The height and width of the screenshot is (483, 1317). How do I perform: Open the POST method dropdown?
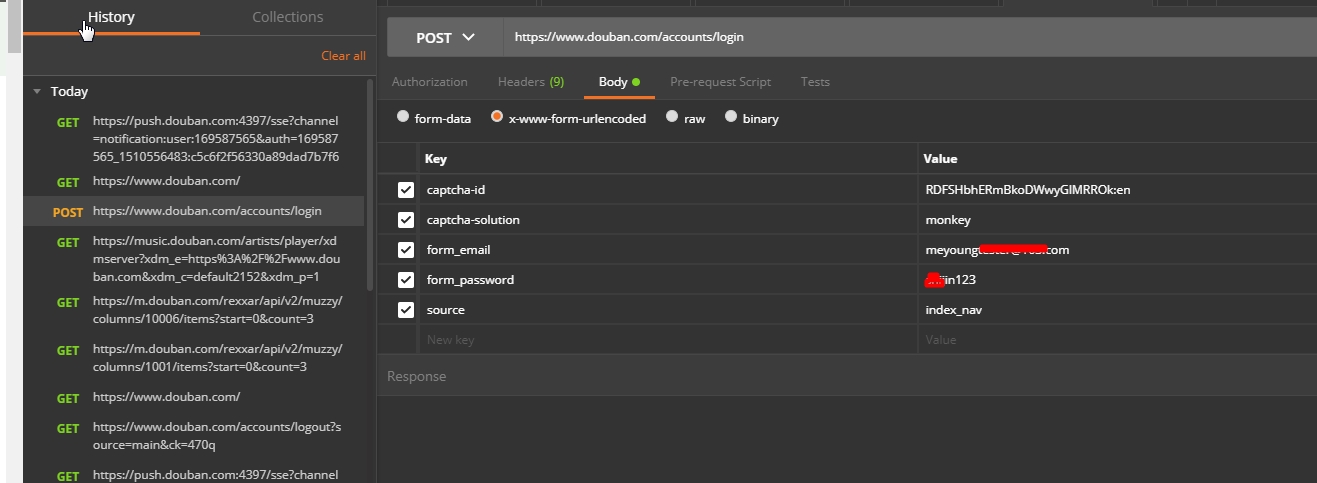tap(445, 38)
